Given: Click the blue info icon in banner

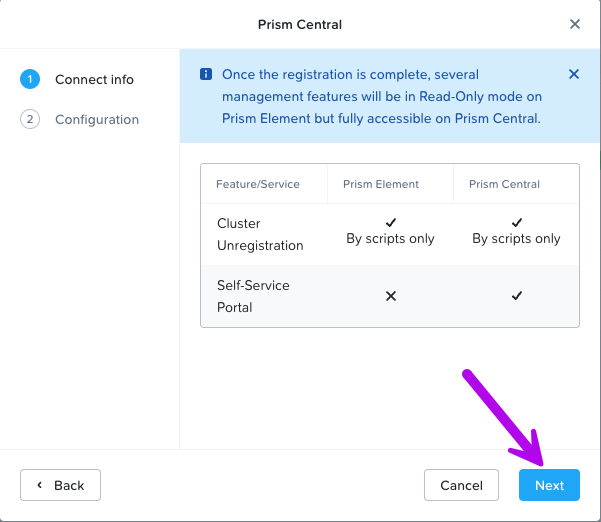Looking at the screenshot, I should click(206, 74).
